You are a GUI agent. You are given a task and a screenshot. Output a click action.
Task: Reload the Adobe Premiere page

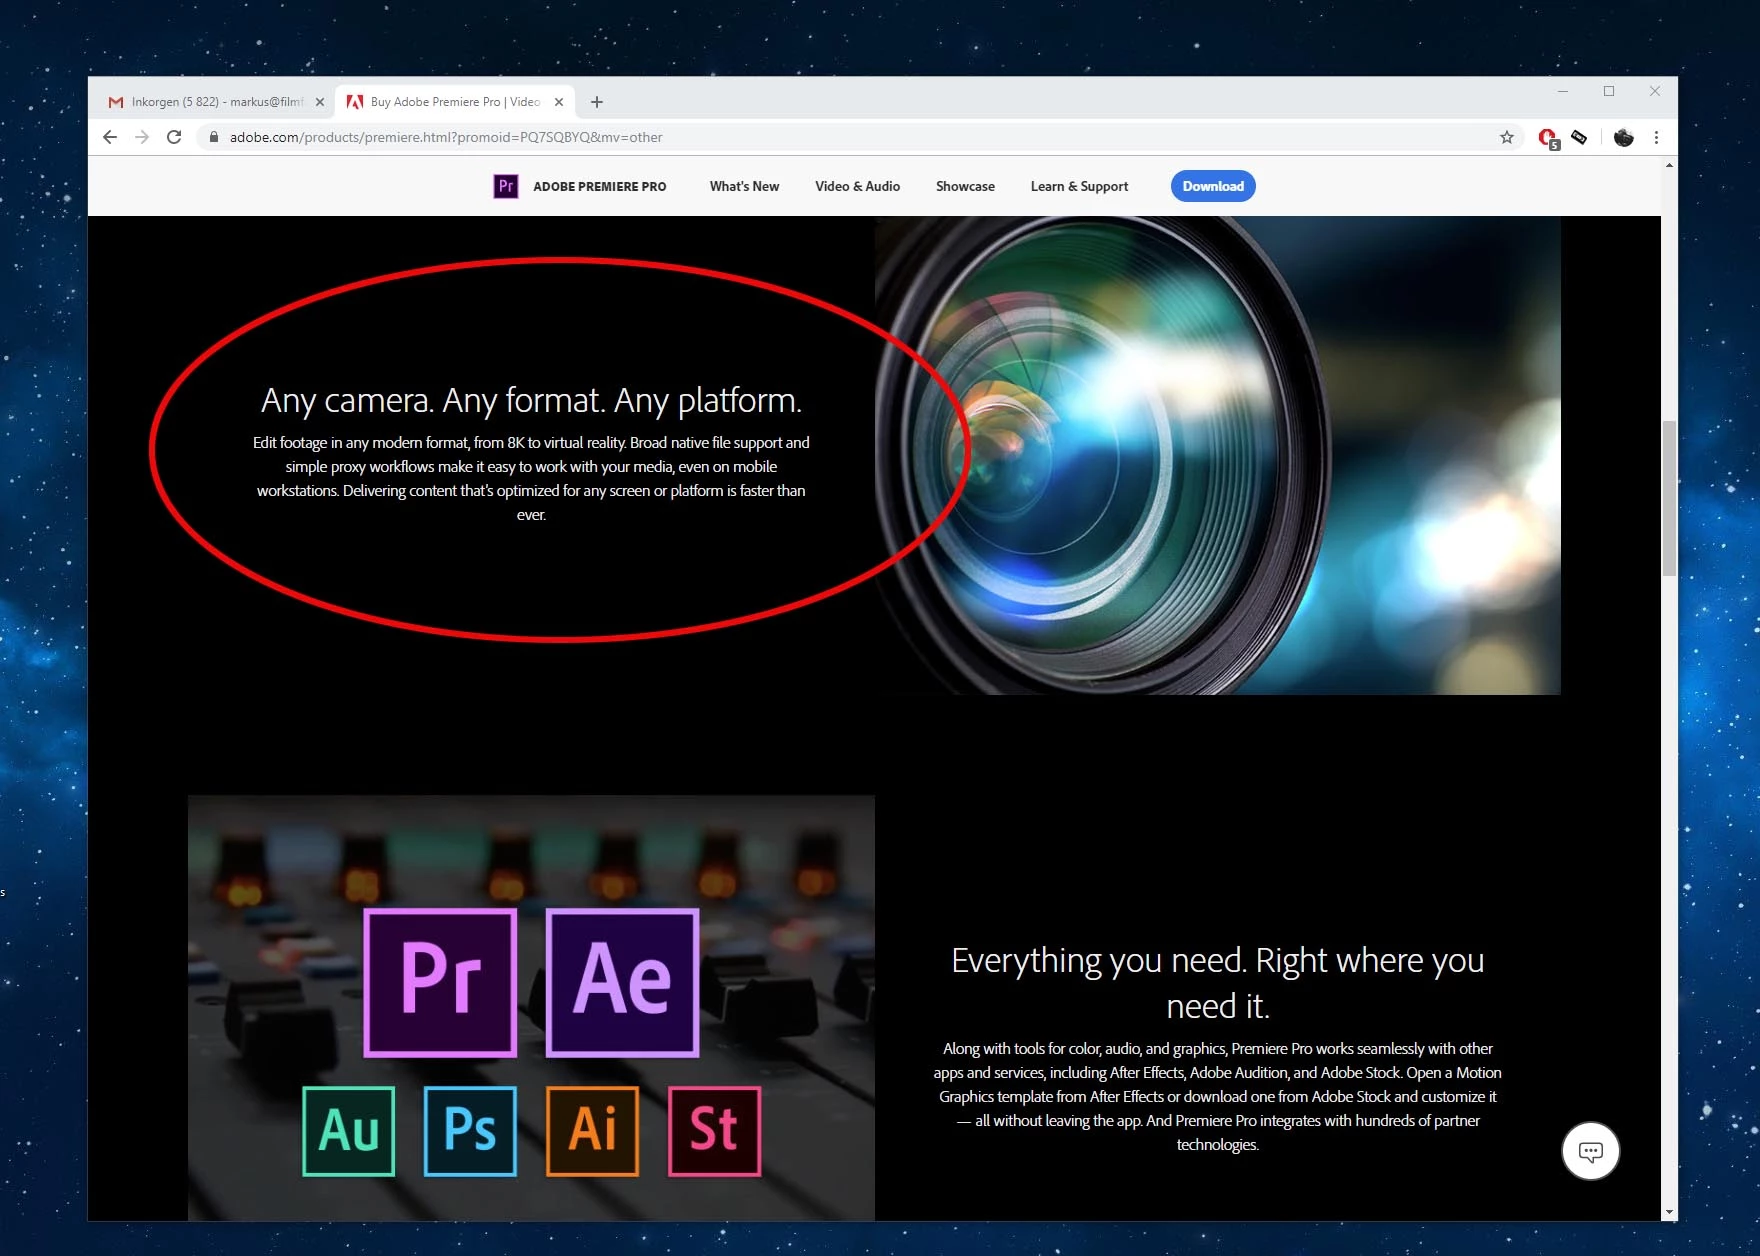coord(174,137)
